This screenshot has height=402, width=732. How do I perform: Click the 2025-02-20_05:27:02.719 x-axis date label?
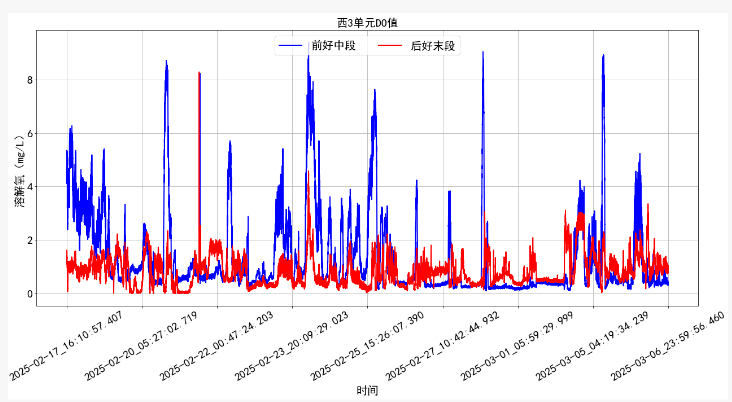[x=143, y=344]
